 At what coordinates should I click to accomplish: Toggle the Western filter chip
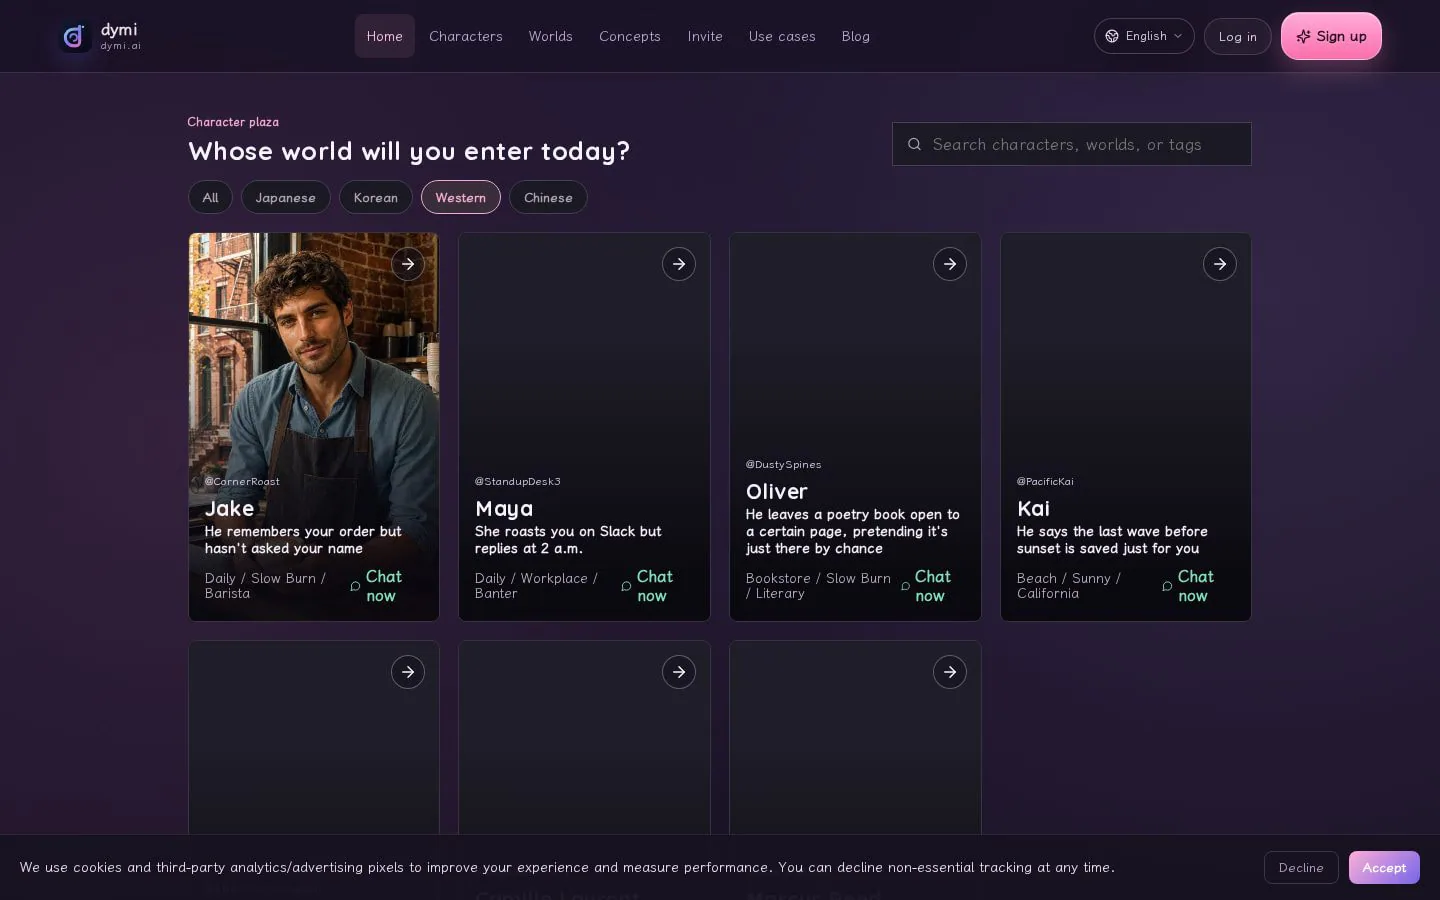[461, 197]
